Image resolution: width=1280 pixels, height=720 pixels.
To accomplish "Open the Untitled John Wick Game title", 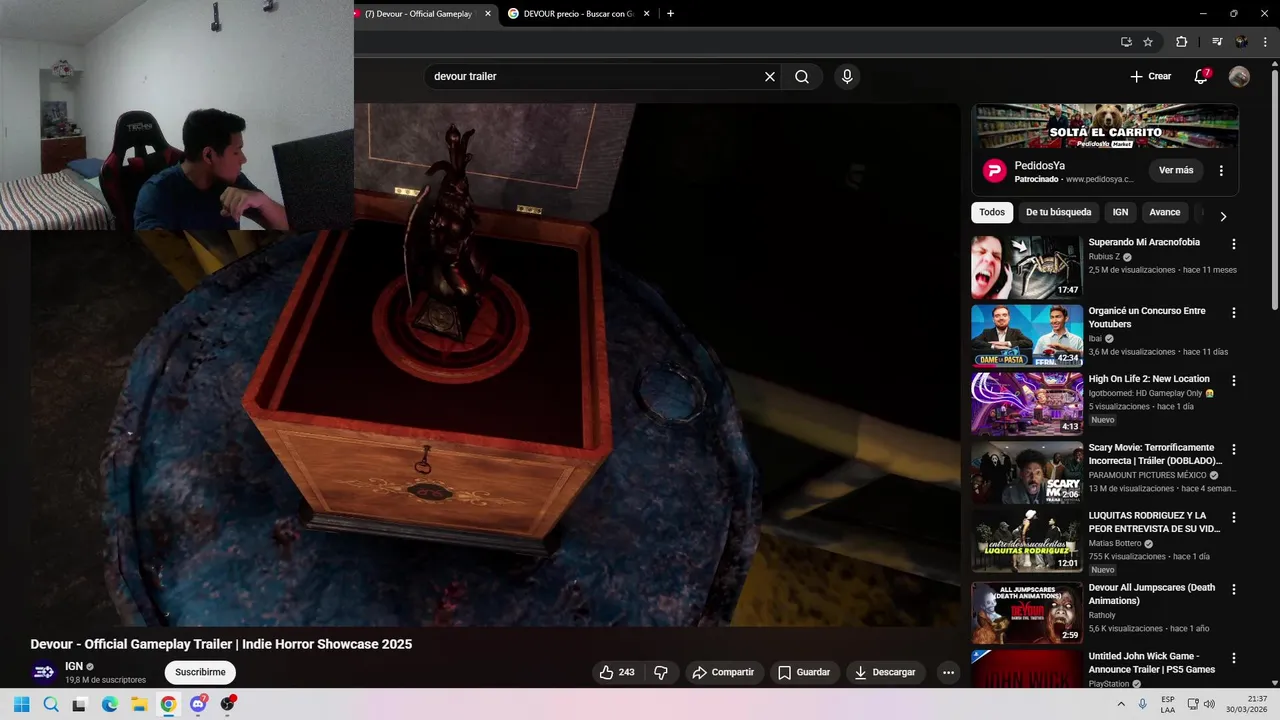I will pyautogui.click(x=1152, y=663).
